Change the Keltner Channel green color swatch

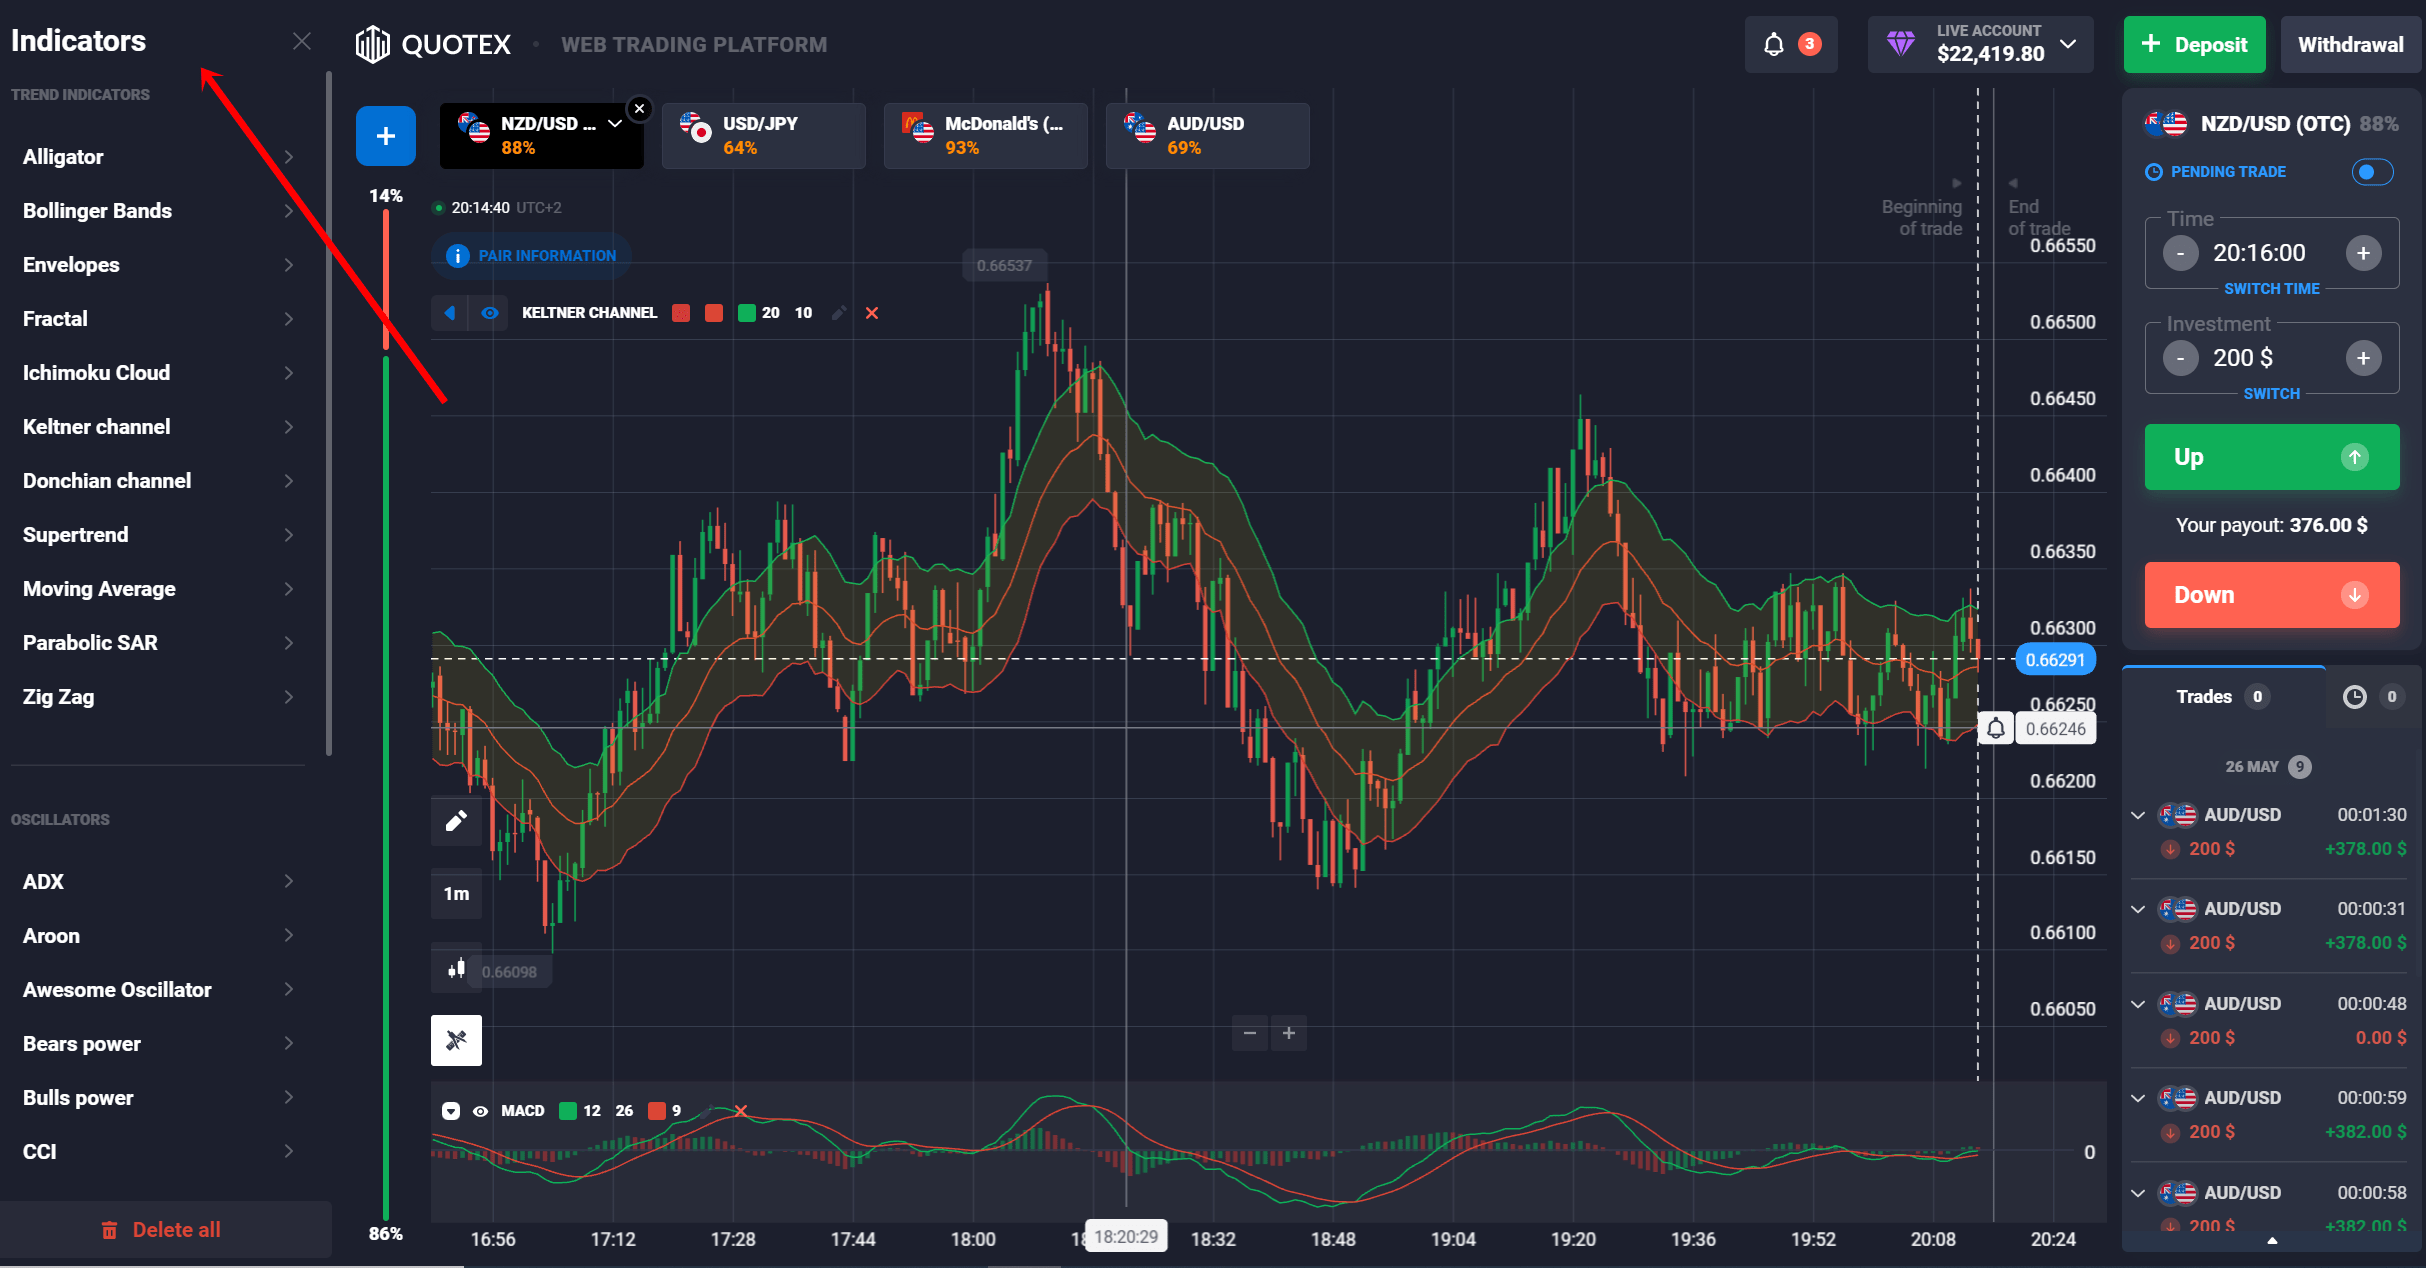pyautogui.click(x=748, y=313)
